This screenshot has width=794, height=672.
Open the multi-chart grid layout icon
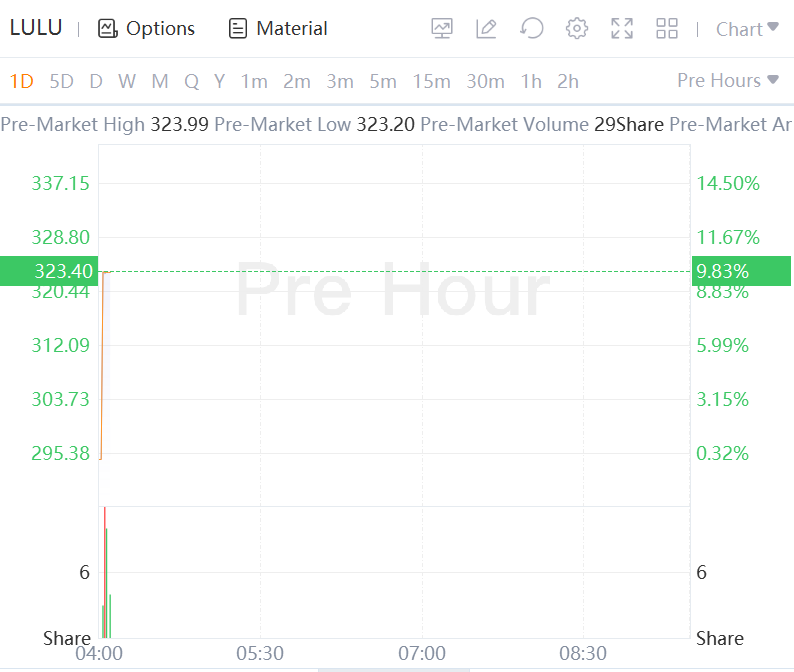pyautogui.click(x=667, y=29)
